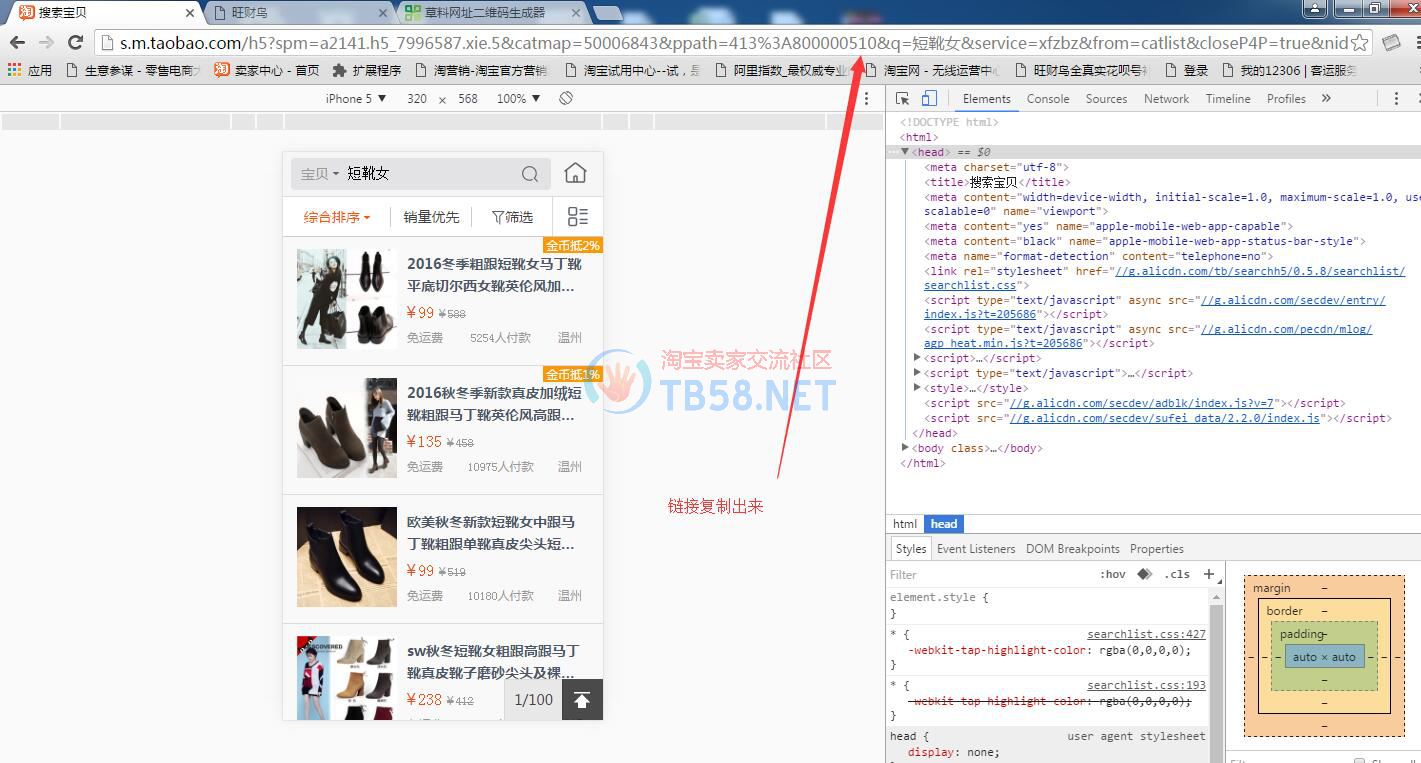The height and width of the screenshot is (763, 1421).
Task: Click the scroll-to-top arrow button
Action: coord(582,700)
